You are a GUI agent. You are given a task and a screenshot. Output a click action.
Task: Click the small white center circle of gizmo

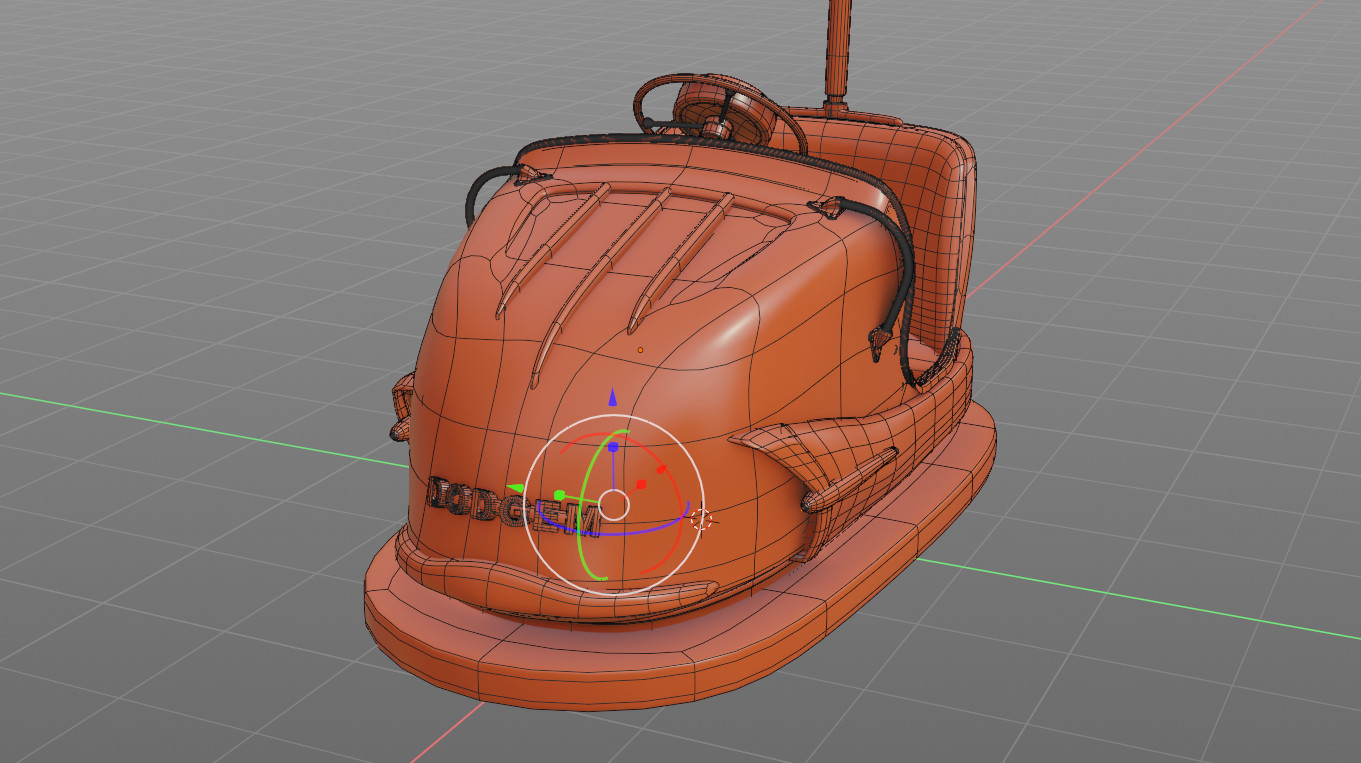(614, 505)
